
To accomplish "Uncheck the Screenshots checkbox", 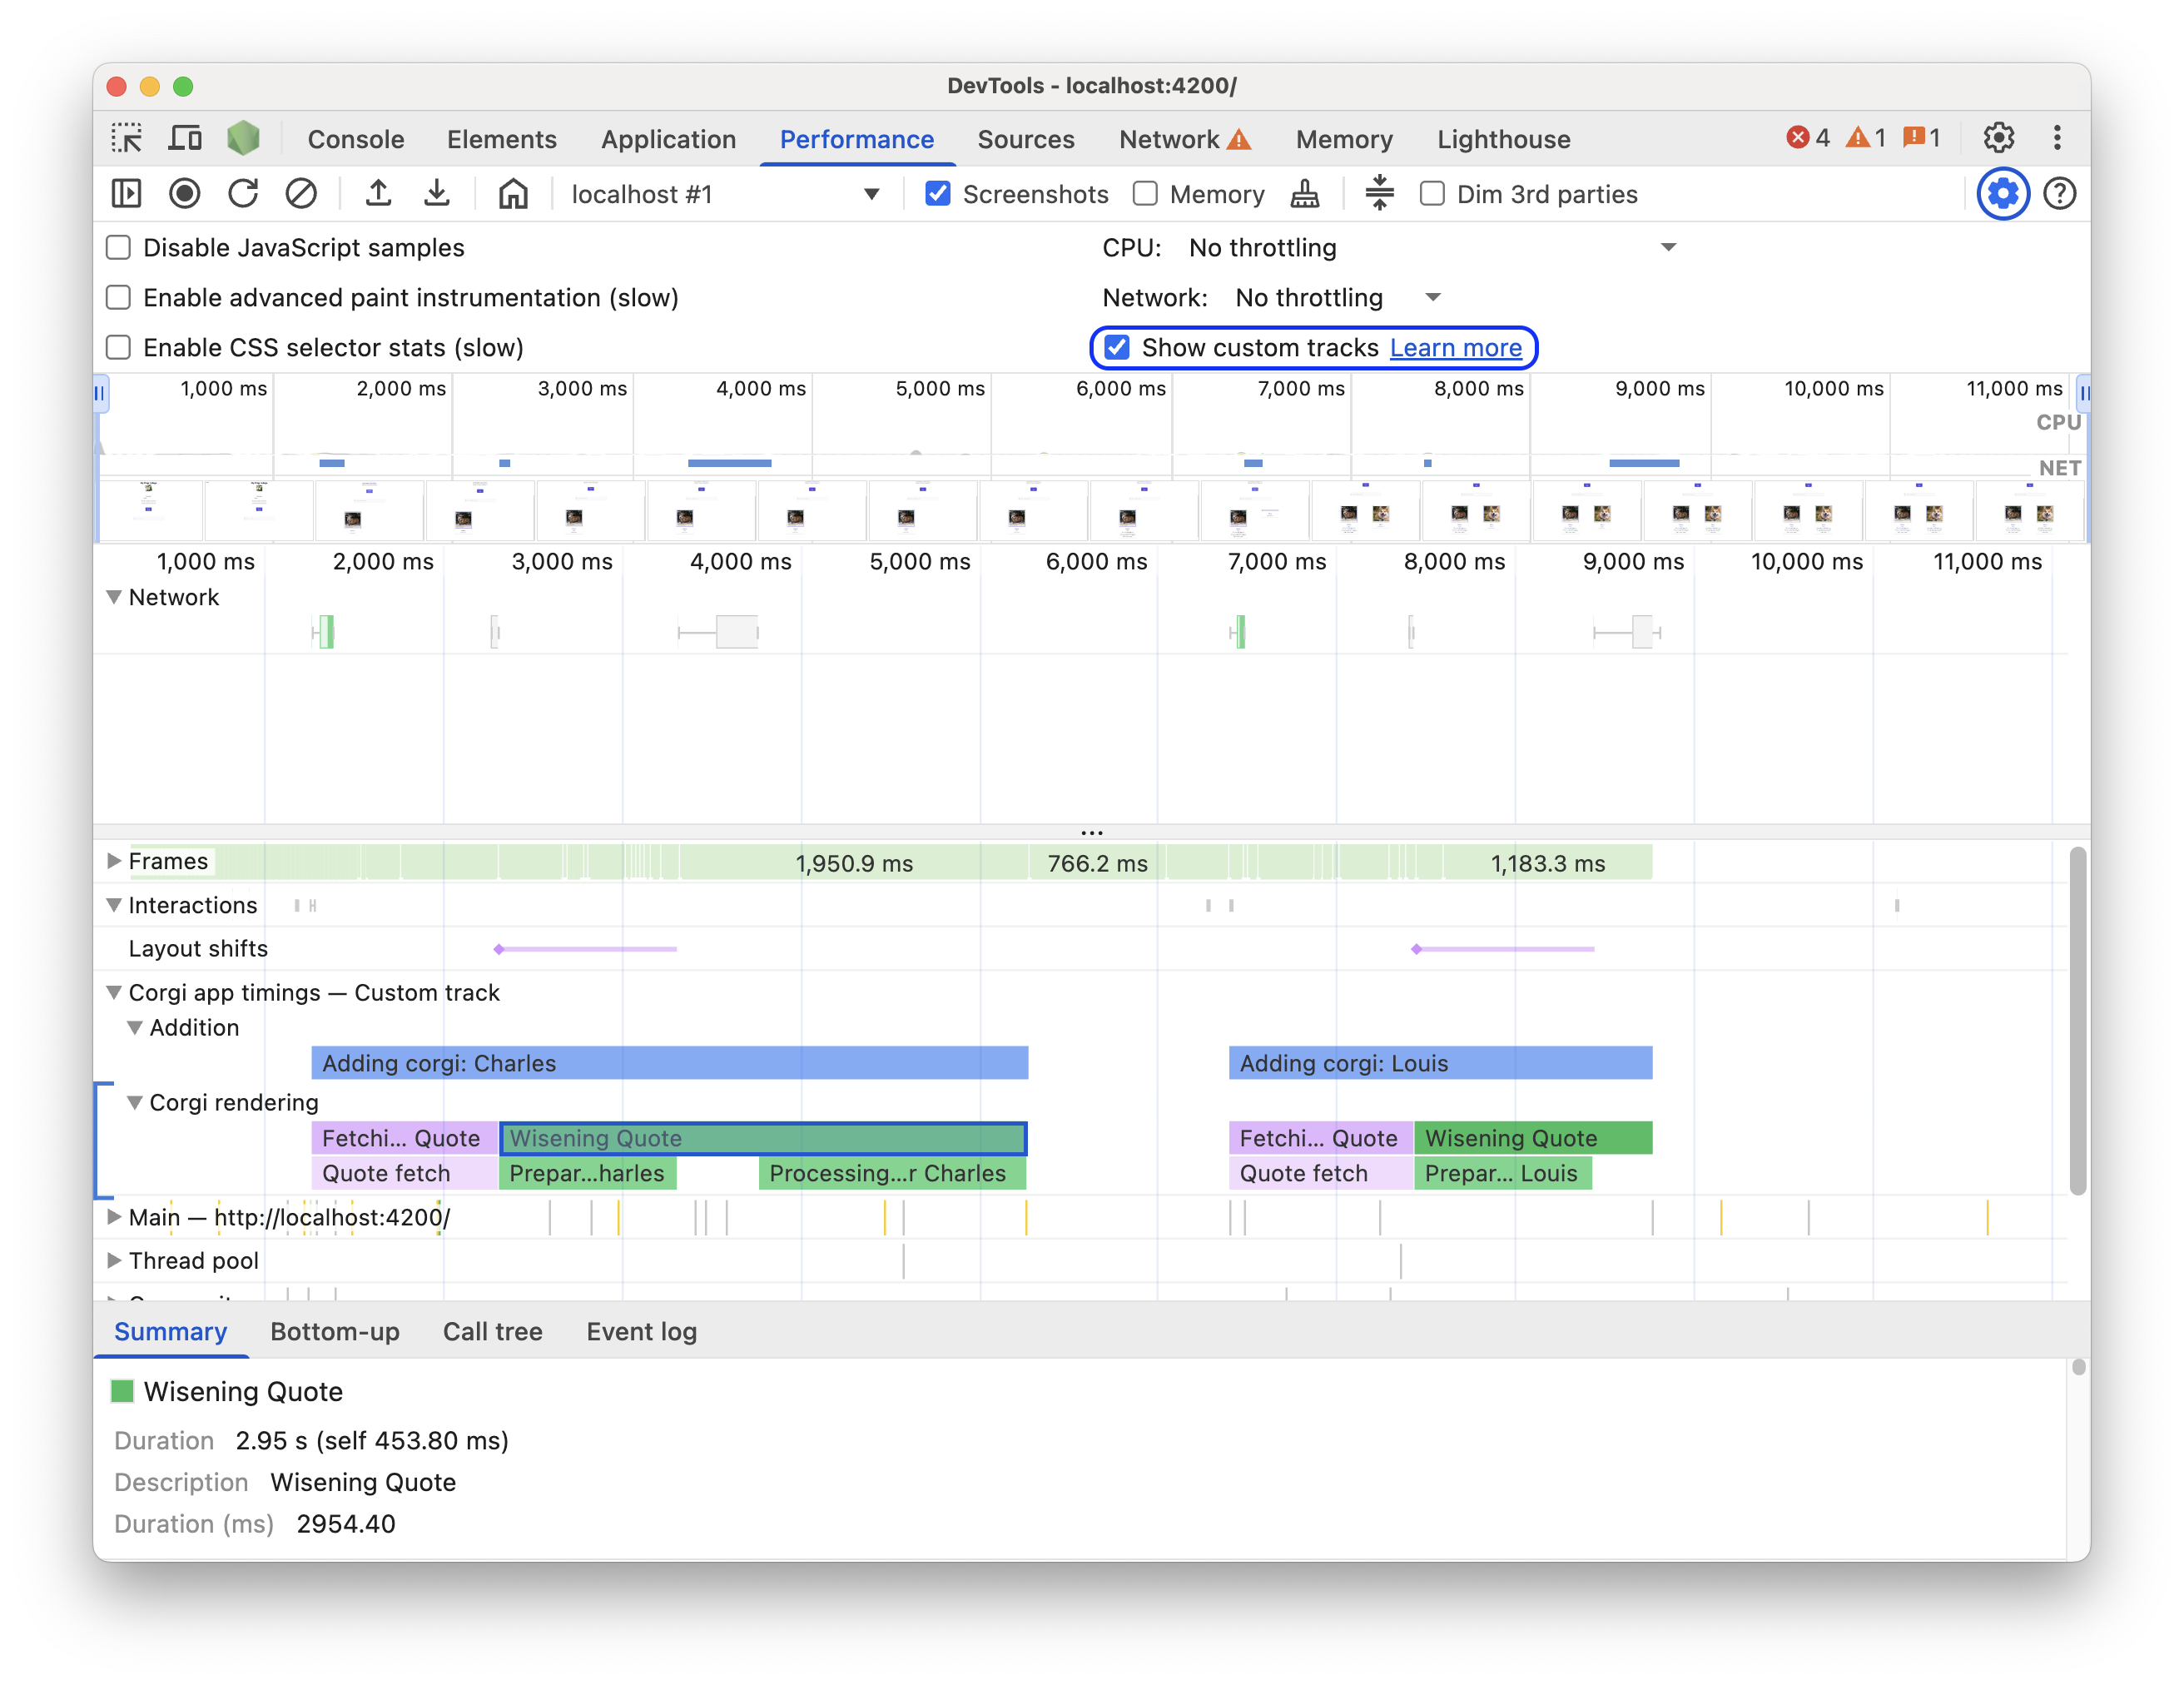I will coord(937,193).
